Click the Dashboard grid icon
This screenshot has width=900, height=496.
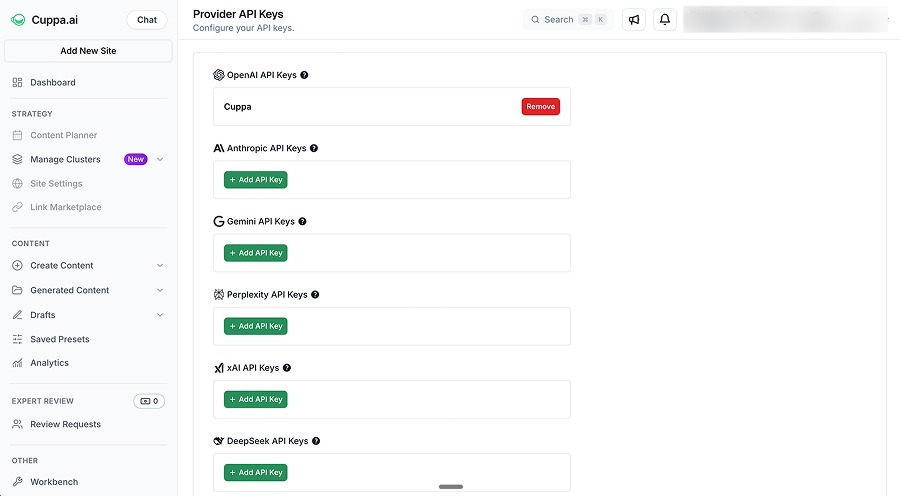point(17,83)
